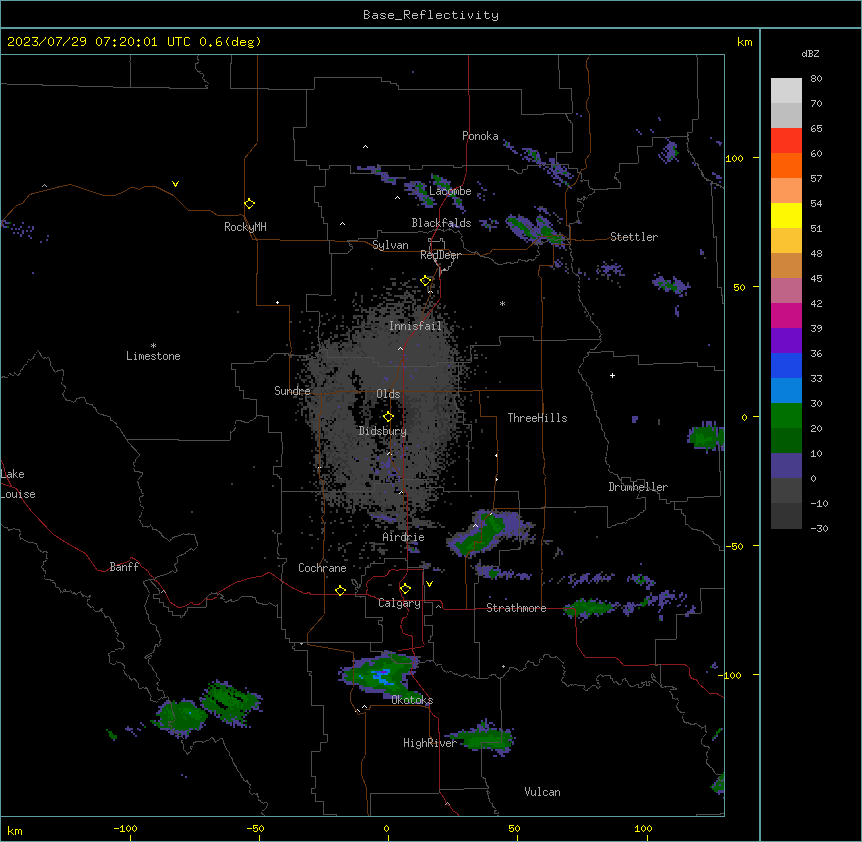Image resolution: width=862 pixels, height=842 pixels.
Task: Click the dBZ legend heading
Action: click(810, 53)
